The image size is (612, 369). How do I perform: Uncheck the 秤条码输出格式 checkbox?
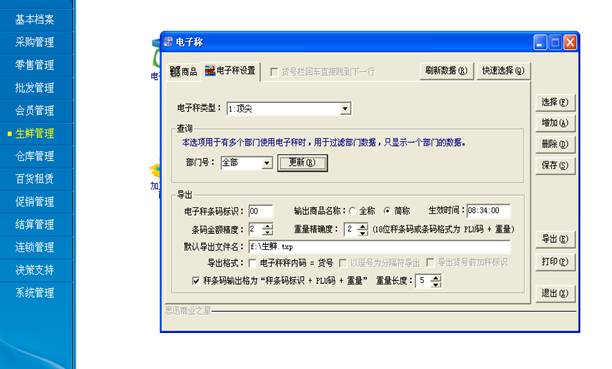[196, 280]
